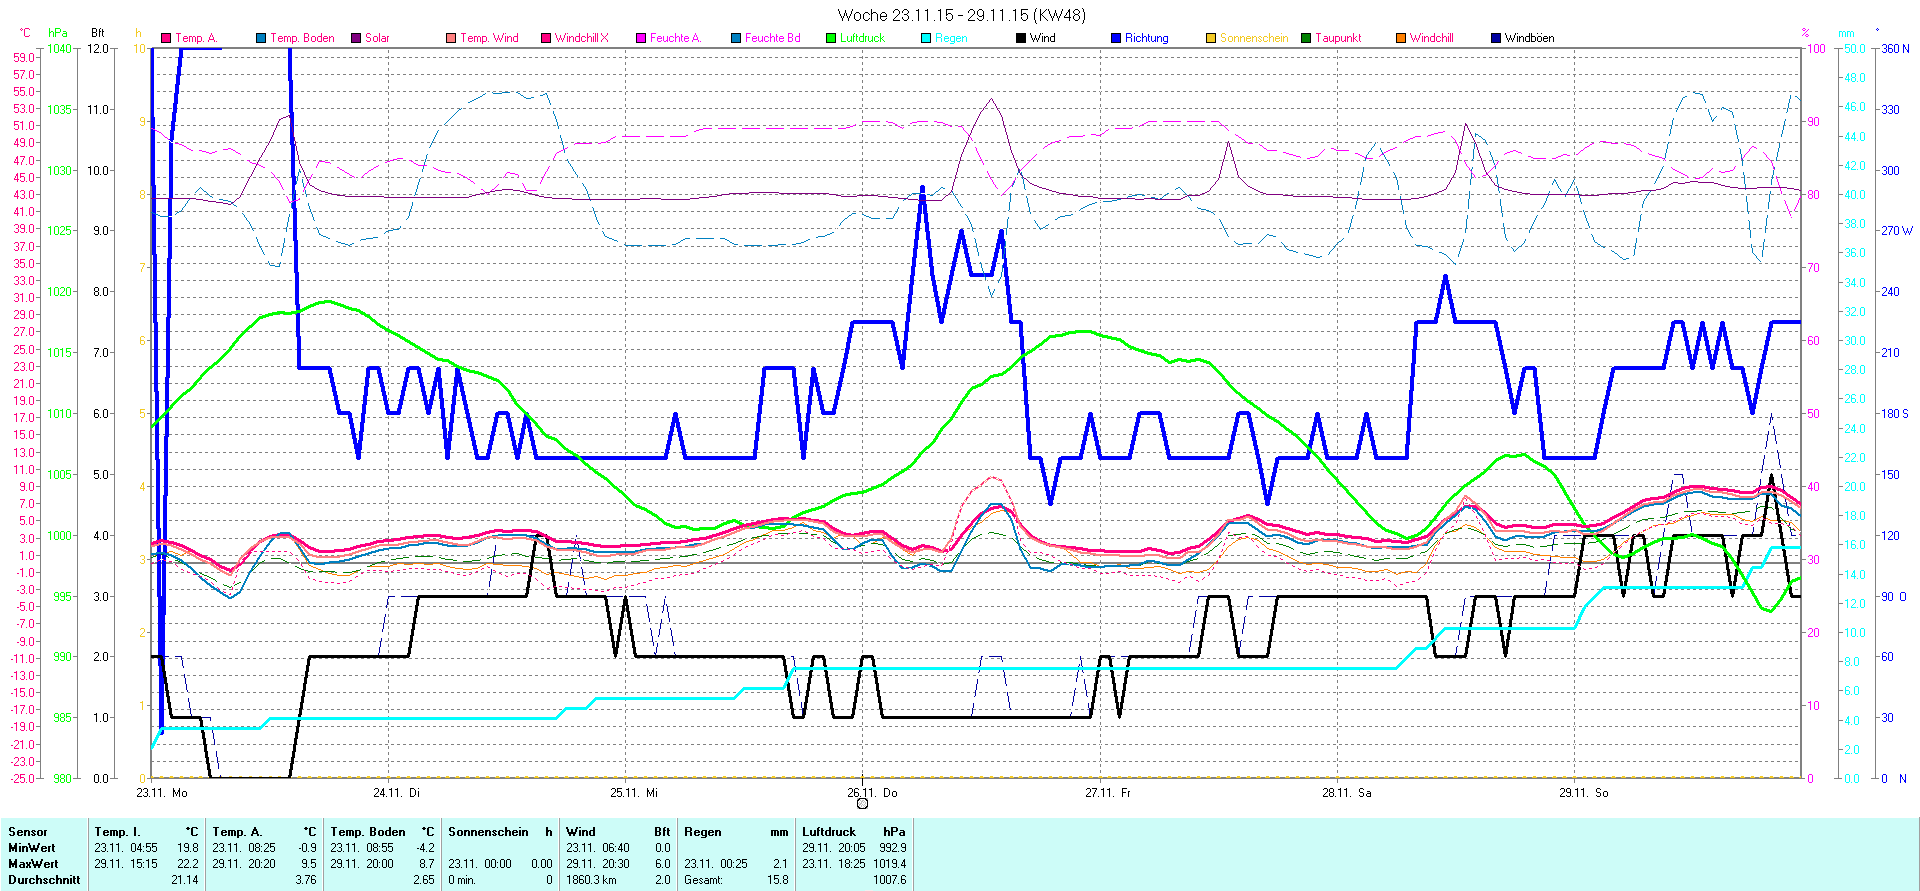Click the dark green Taupunkt legend square
Viewport: 1920px width, 891px height.
point(1306,38)
